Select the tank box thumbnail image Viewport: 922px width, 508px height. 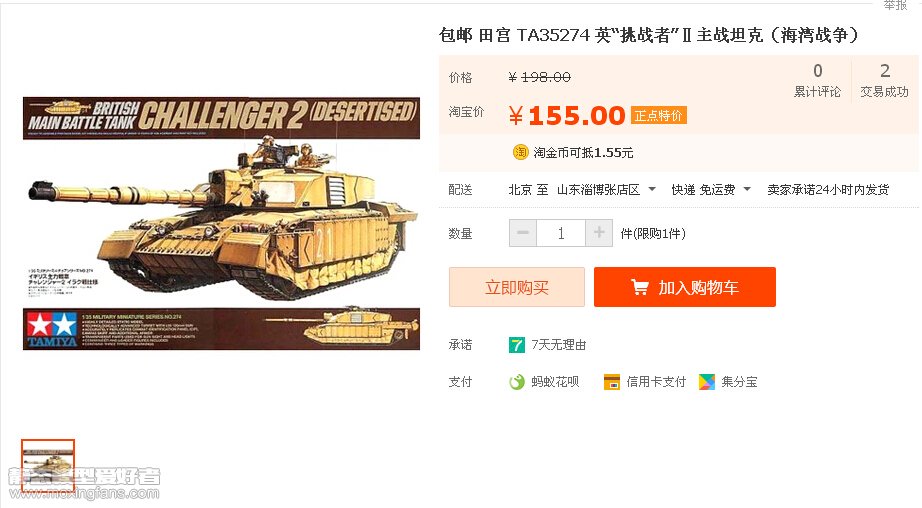48,465
